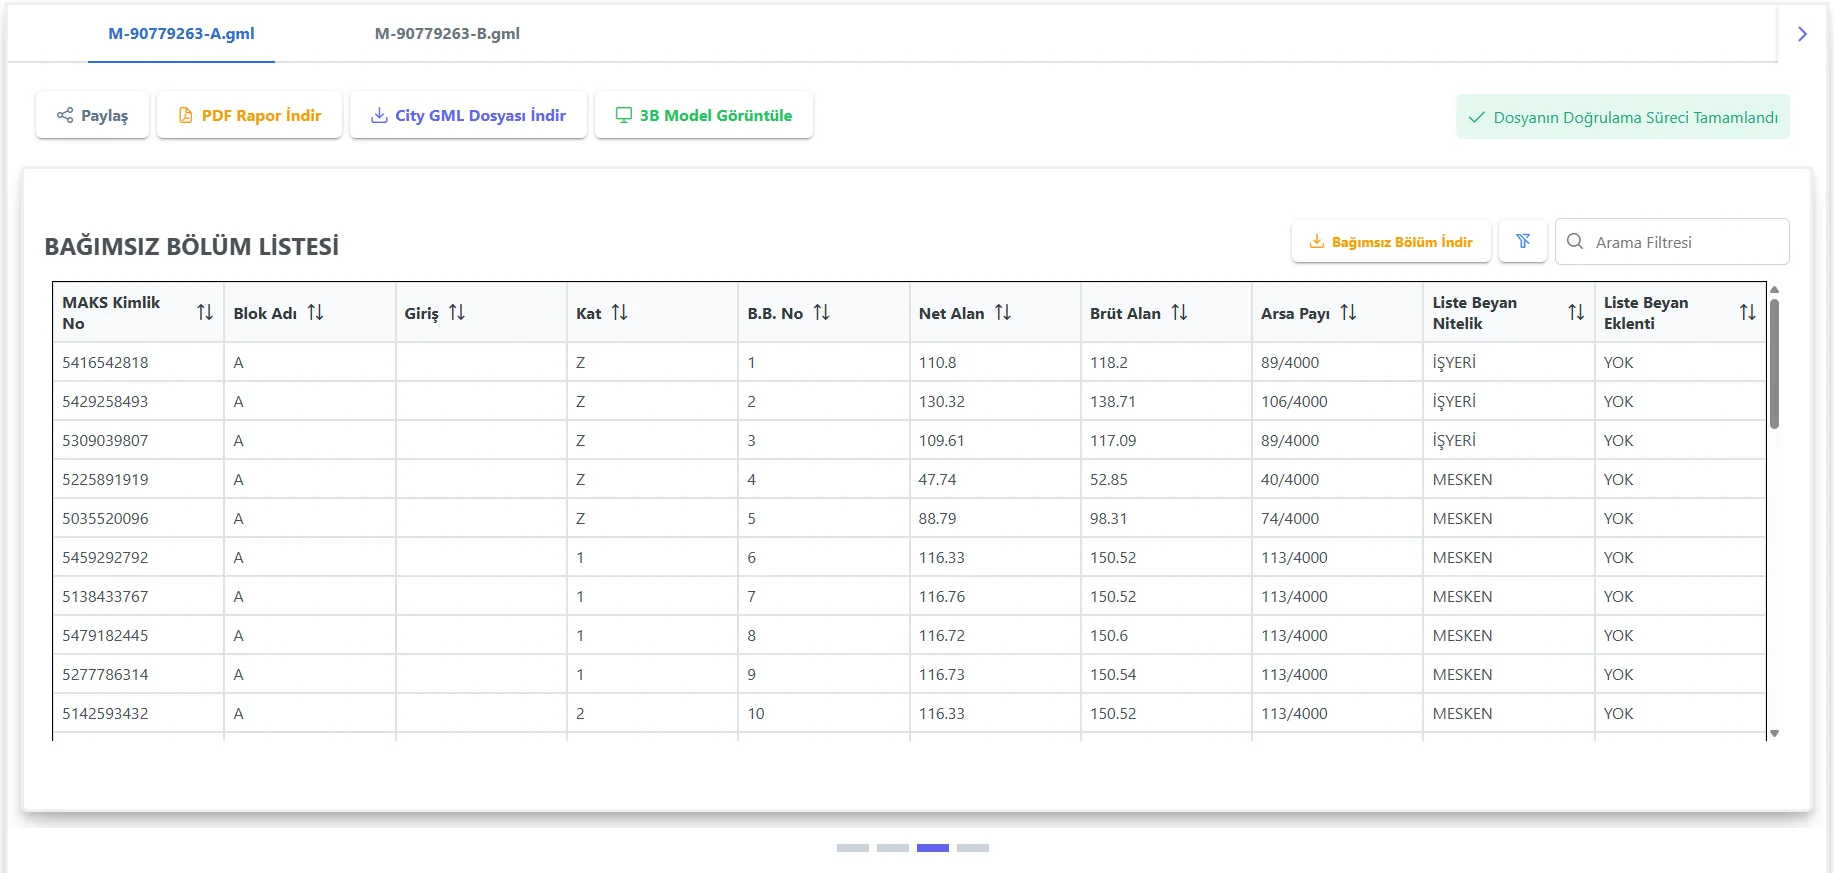The width and height of the screenshot is (1834, 873).
Task: Sort by Liste Beyan Eklenti column
Action: tap(1747, 313)
